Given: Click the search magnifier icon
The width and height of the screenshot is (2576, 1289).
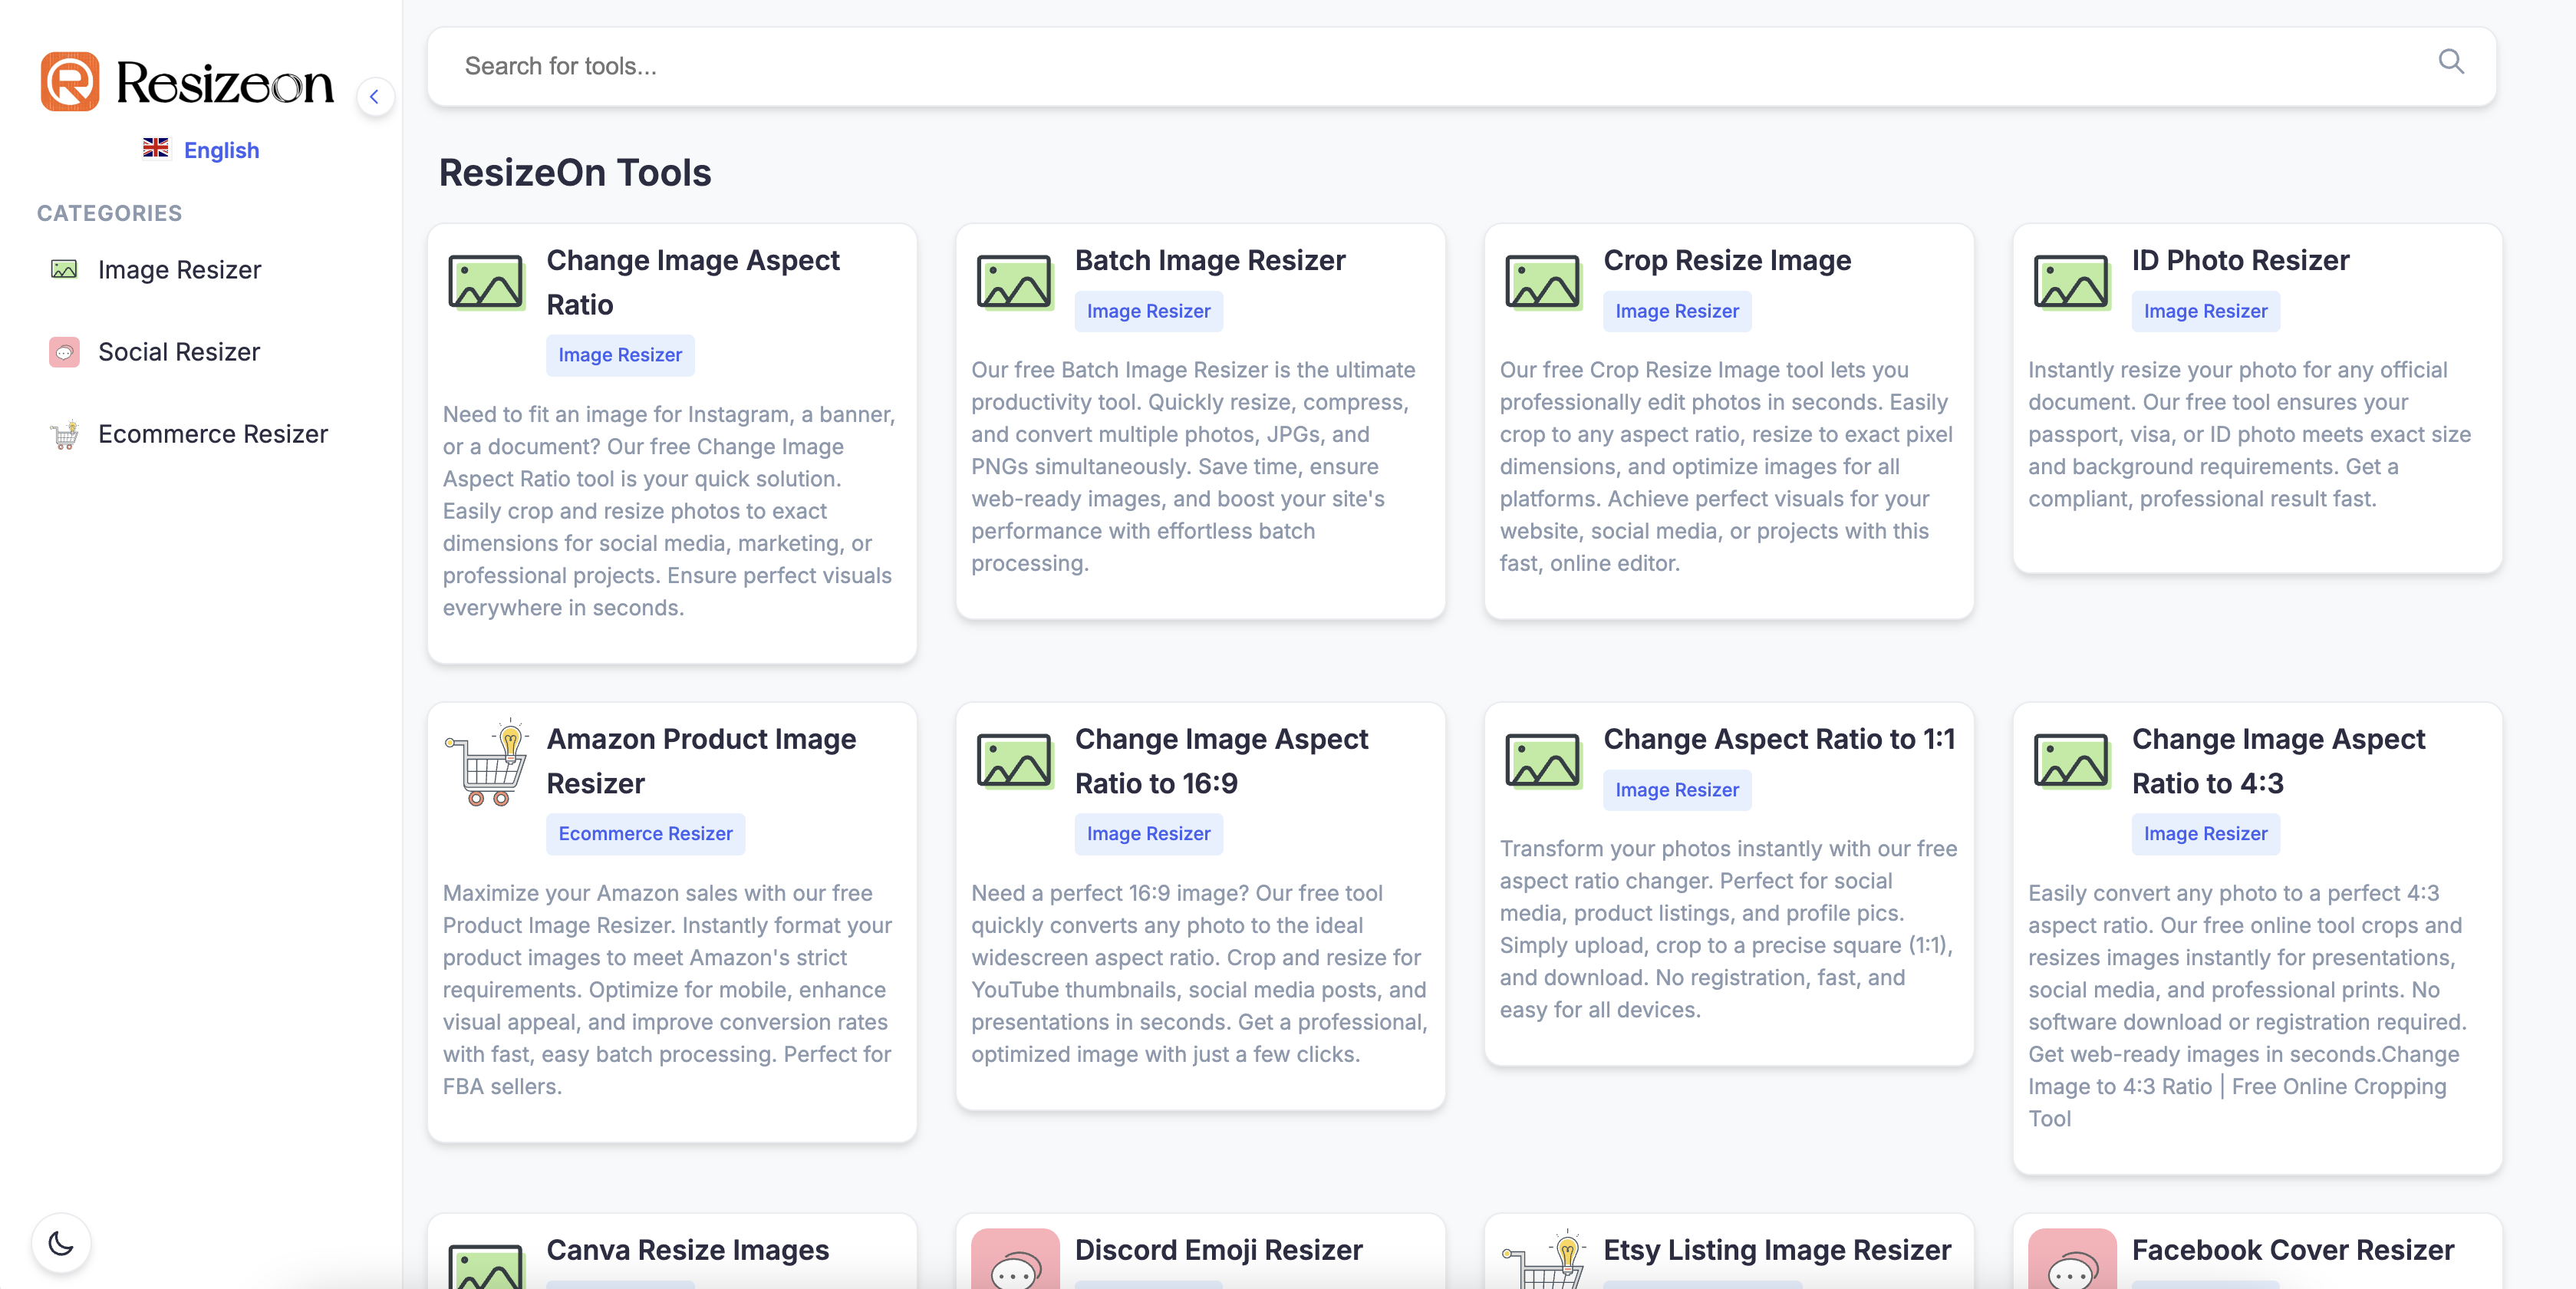Looking at the screenshot, I should tap(2450, 62).
